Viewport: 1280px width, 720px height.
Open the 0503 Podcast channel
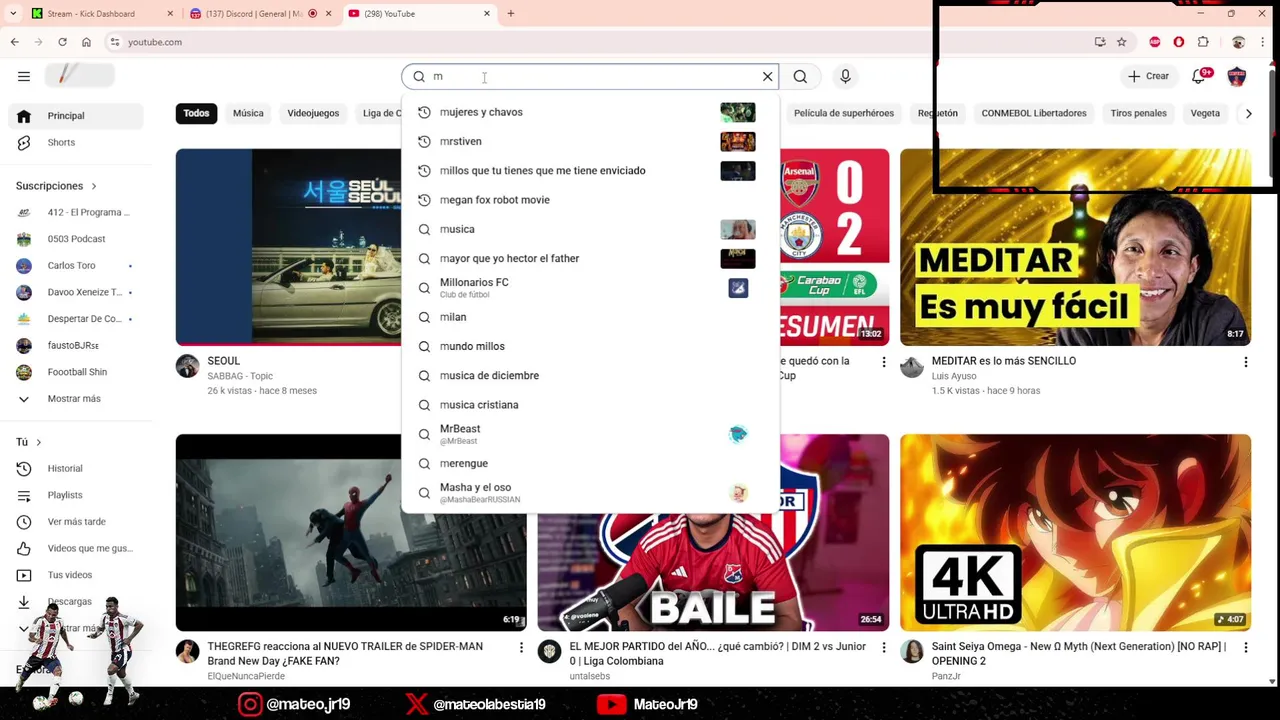[x=76, y=239]
